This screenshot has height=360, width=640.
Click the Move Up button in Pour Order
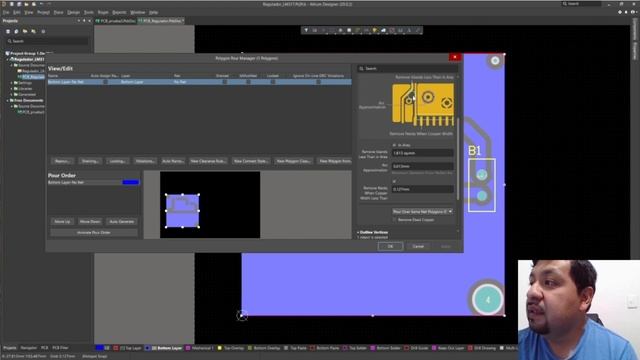[x=62, y=222]
